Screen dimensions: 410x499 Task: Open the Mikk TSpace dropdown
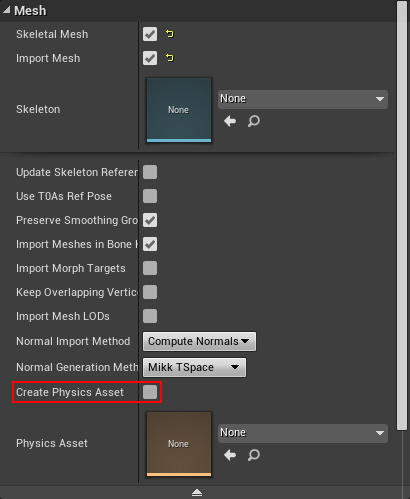[x=194, y=367]
